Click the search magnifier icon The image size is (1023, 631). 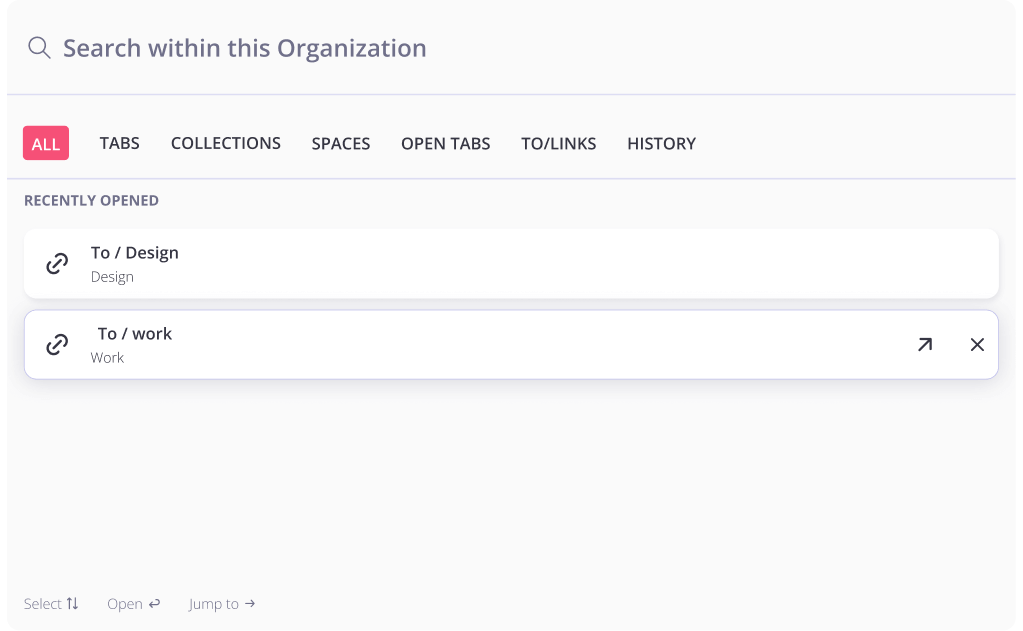(38, 47)
